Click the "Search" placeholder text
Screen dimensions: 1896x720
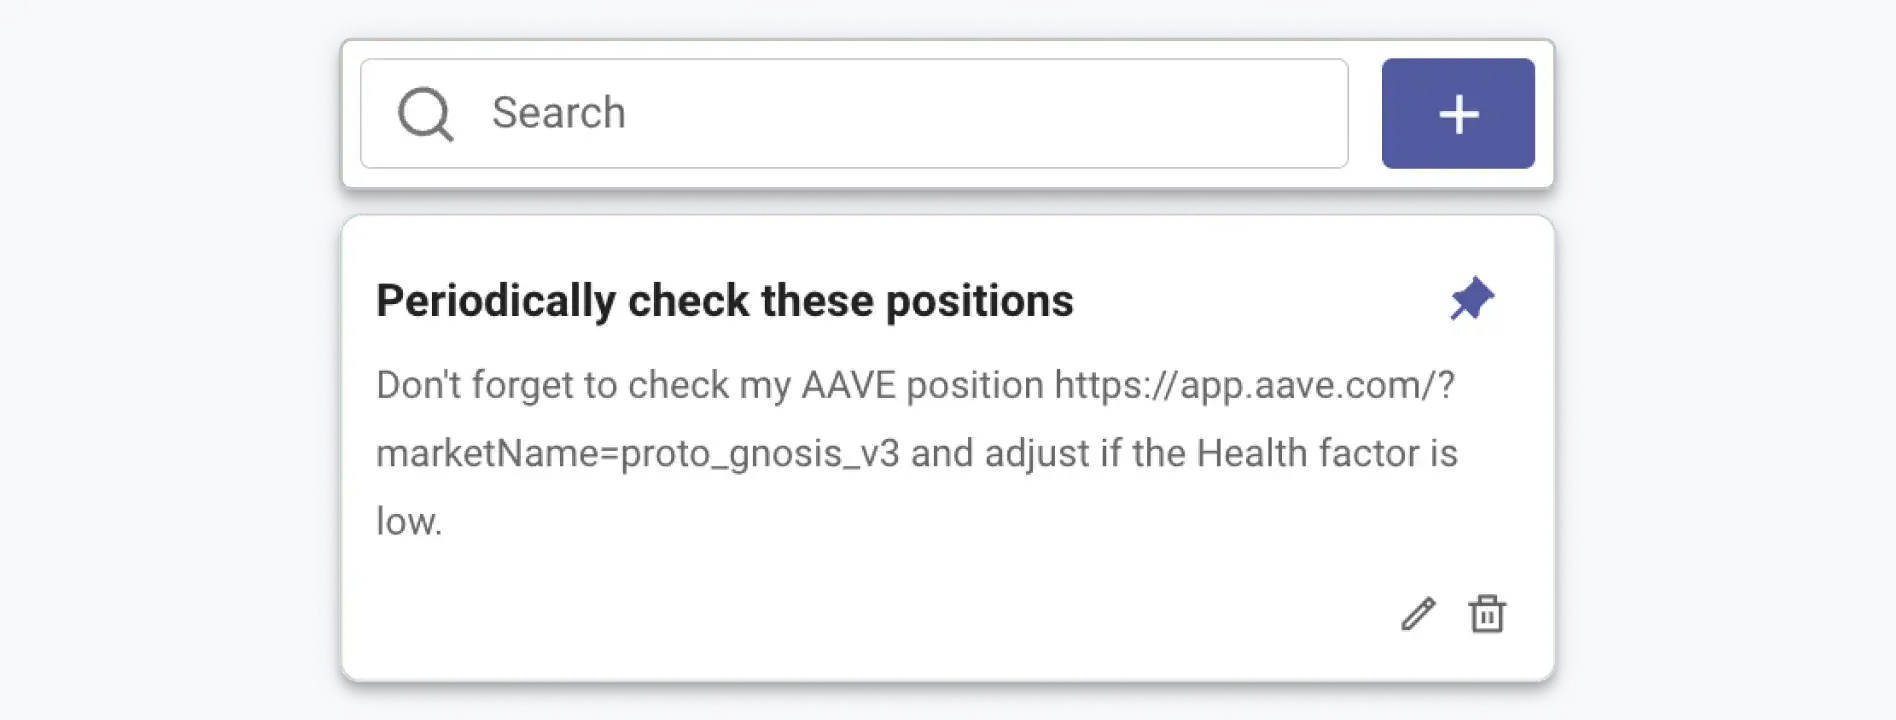558,113
